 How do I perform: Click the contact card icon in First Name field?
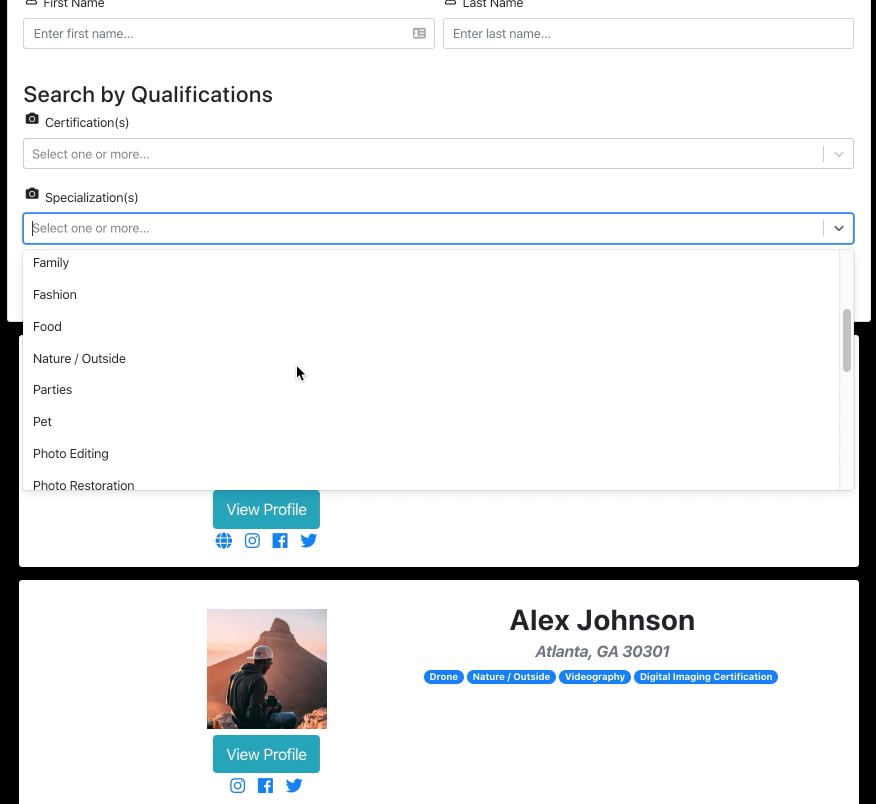point(419,34)
